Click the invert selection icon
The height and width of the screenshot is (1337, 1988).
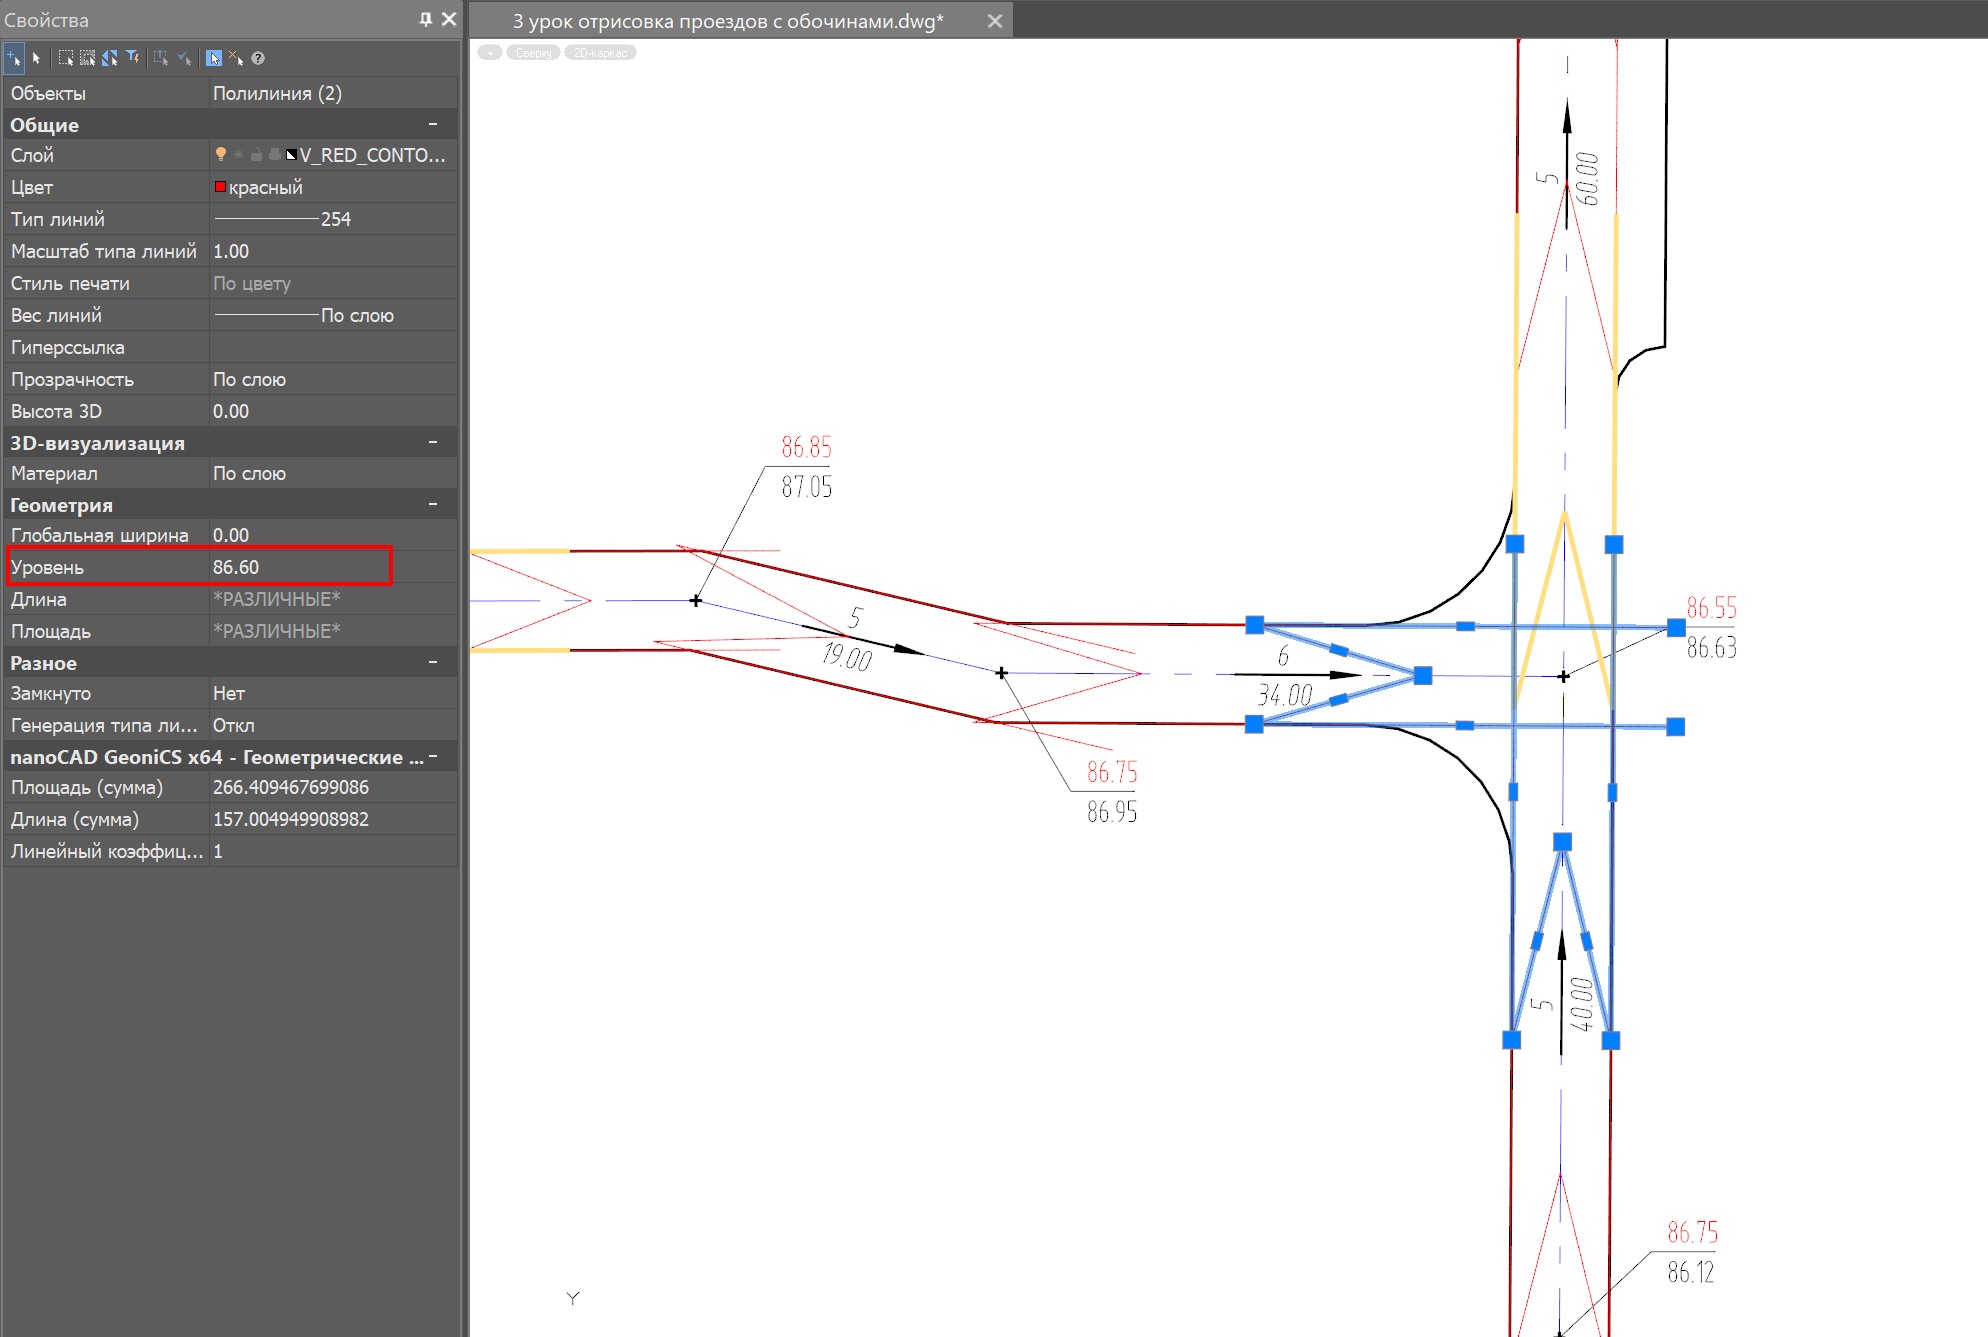tap(110, 58)
